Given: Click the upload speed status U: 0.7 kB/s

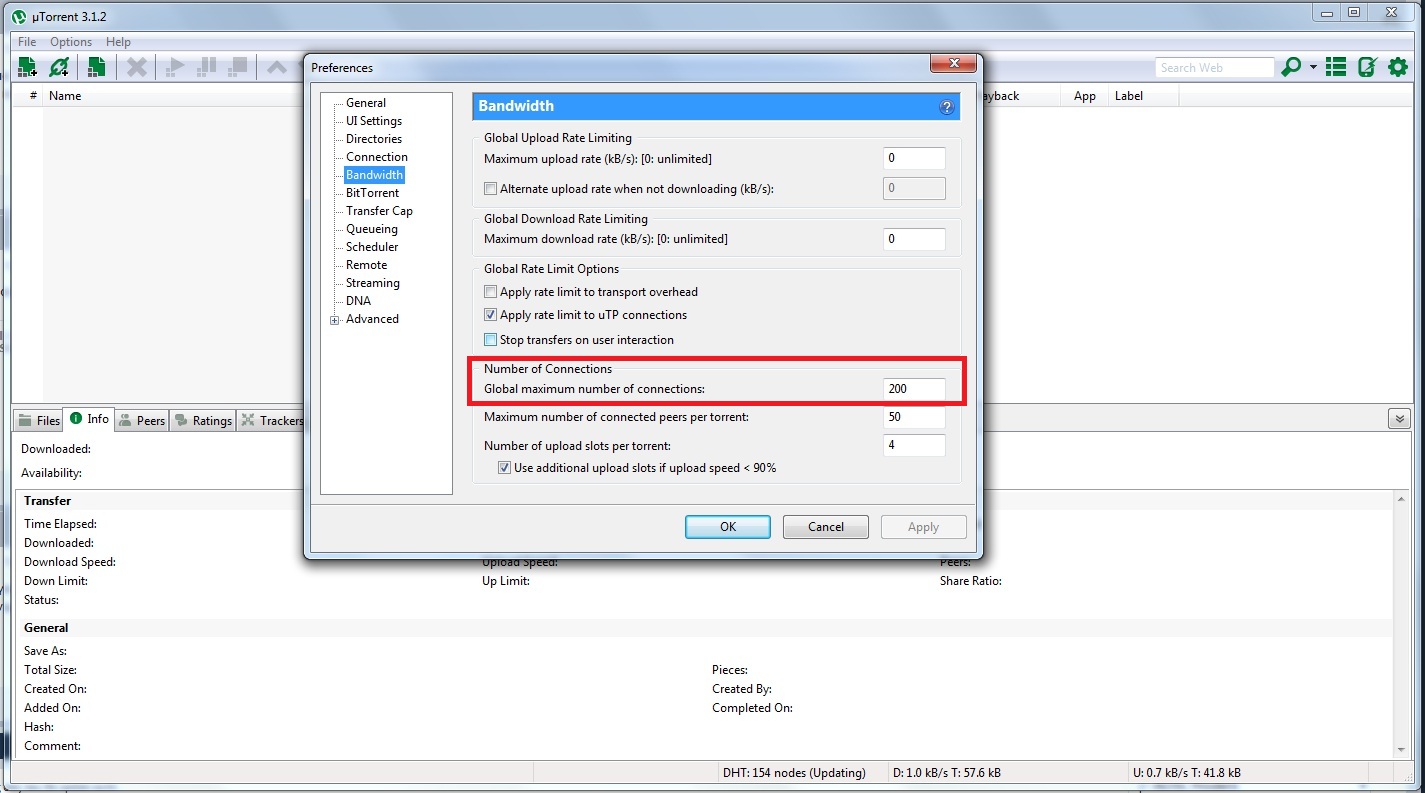Looking at the screenshot, I should click(x=1186, y=773).
